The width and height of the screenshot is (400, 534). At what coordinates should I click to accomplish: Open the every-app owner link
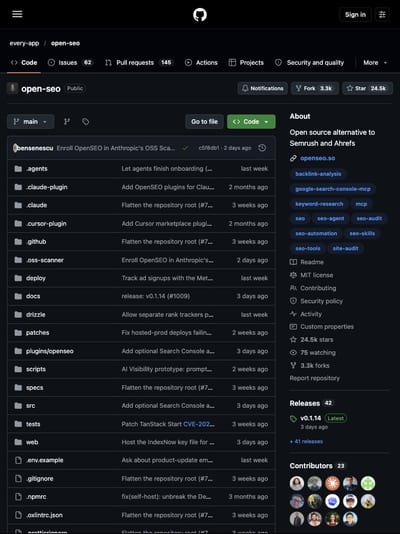click(x=24, y=43)
